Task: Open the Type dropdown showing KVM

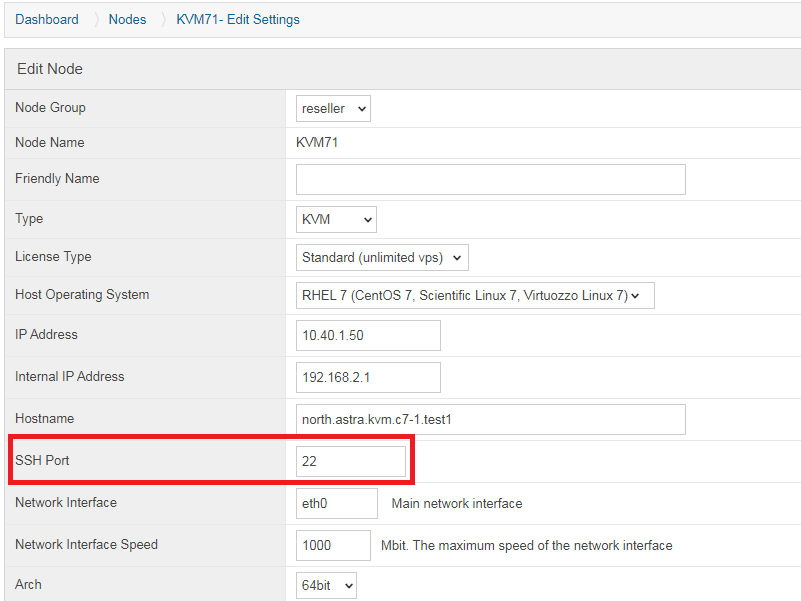Action: click(335, 218)
